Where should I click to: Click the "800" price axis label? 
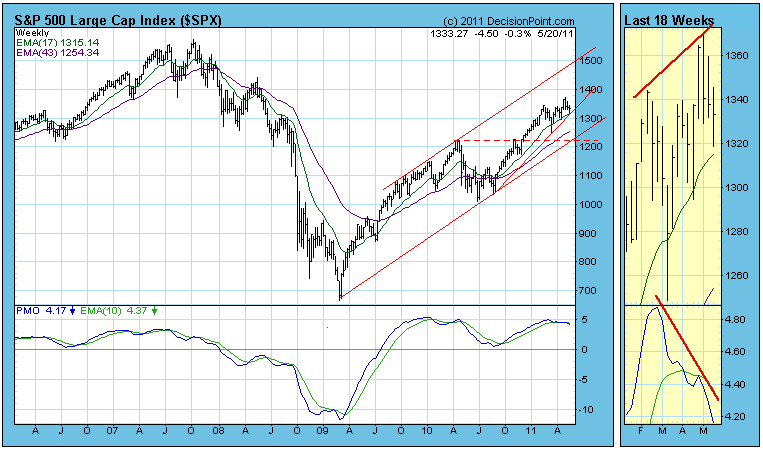(588, 262)
